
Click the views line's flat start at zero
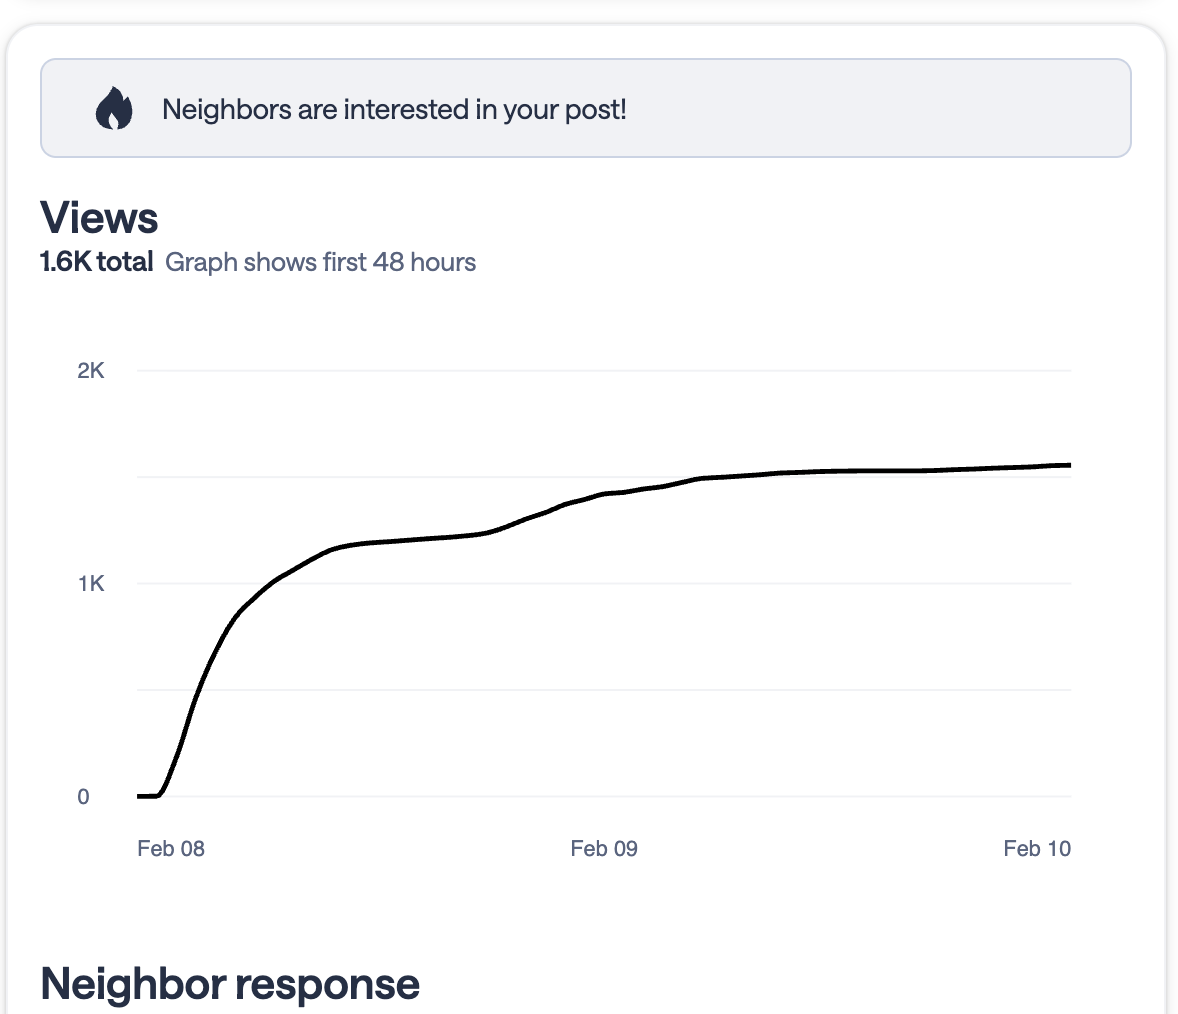147,796
